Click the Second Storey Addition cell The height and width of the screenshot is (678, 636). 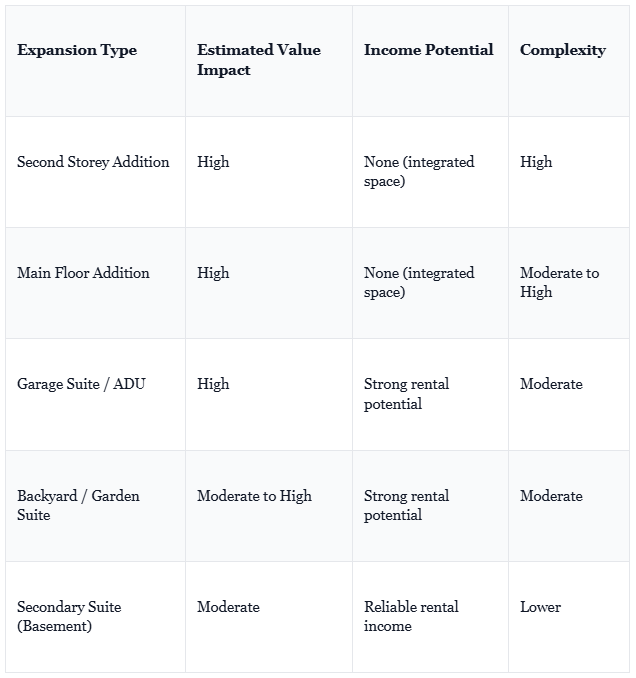coord(93,162)
